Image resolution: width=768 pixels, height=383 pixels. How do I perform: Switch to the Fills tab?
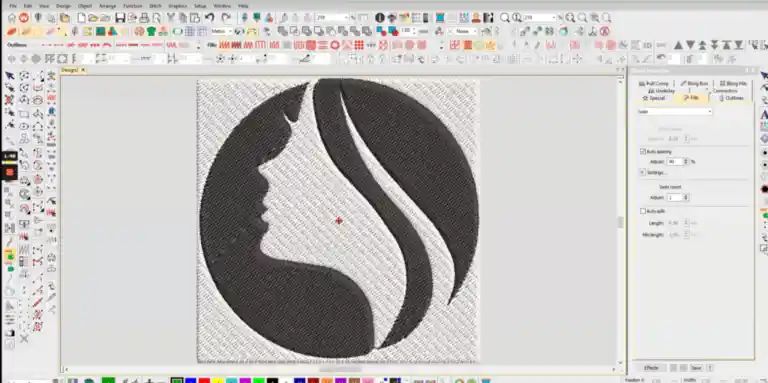pyautogui.click(x=691, y=98)
